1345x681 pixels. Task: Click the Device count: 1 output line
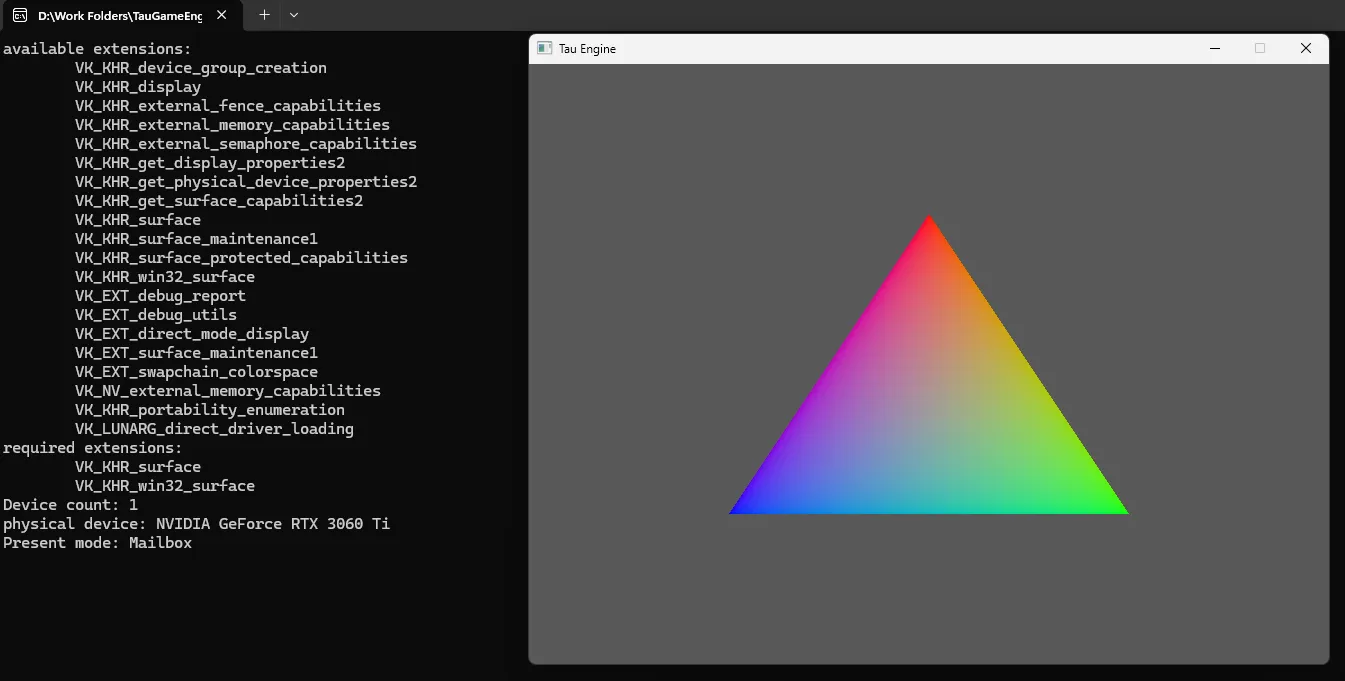click(x=69, y=504)
